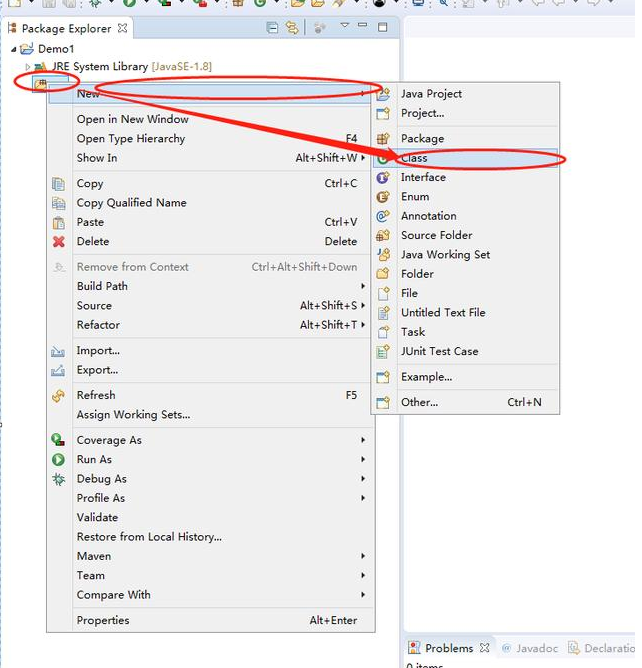The height and width of the screenshot is (668, 642).
Task: Click the red Delete icon
Action: (x=58, y=242)
